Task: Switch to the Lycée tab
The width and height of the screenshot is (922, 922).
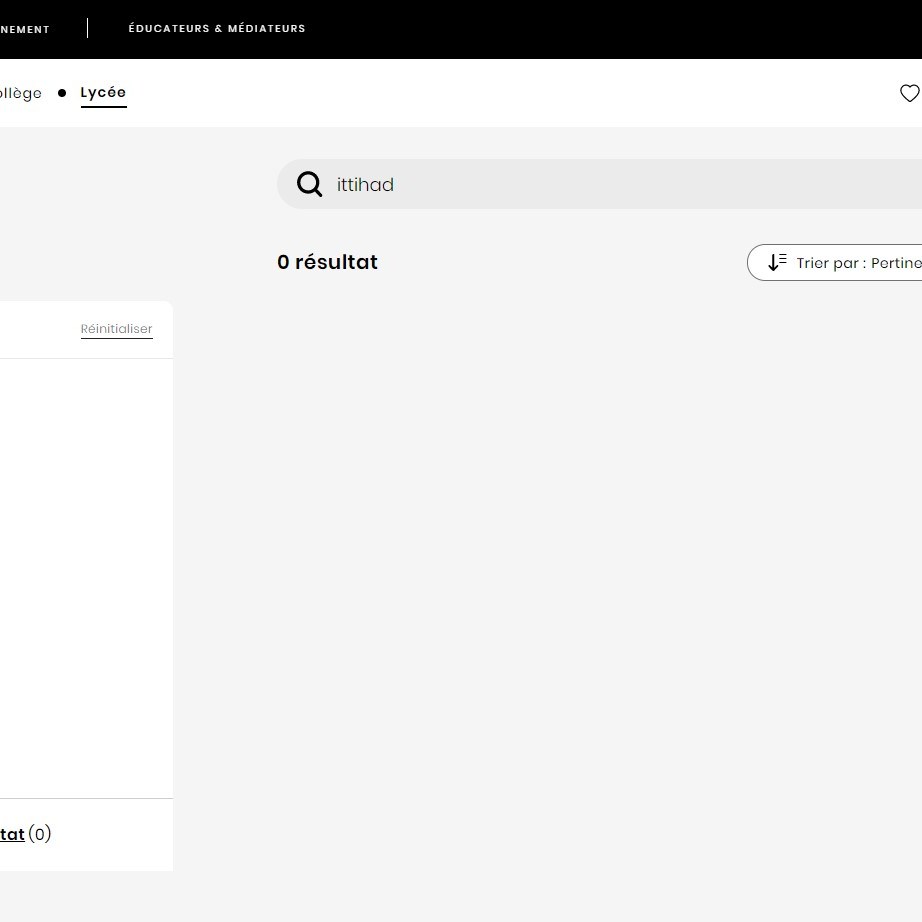Action: (x=103, y=93)
